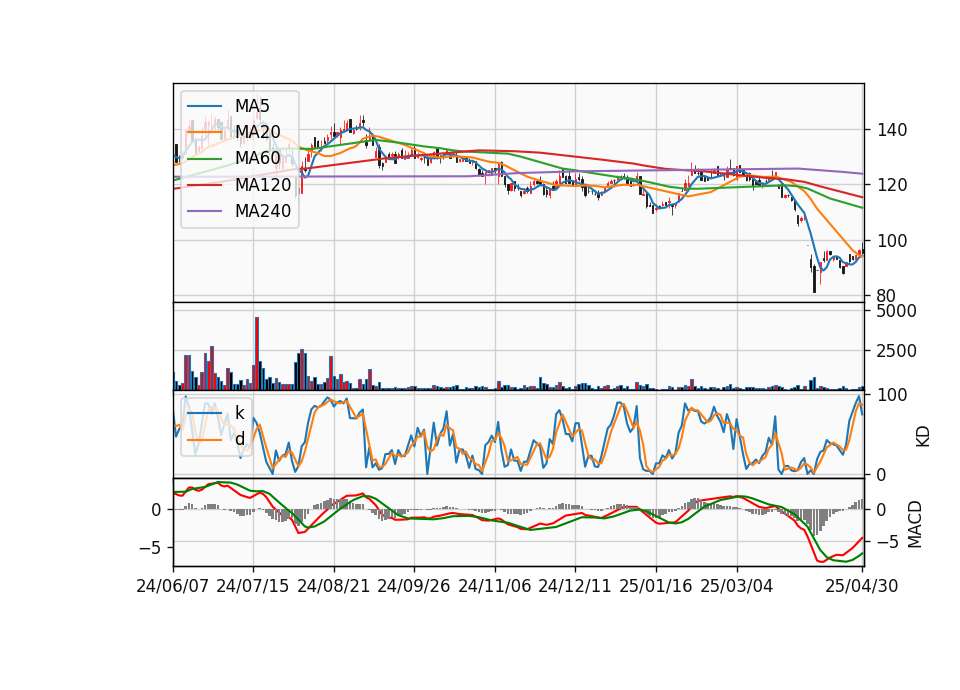Click the purple MA240 legend line sample

[204, 211]
